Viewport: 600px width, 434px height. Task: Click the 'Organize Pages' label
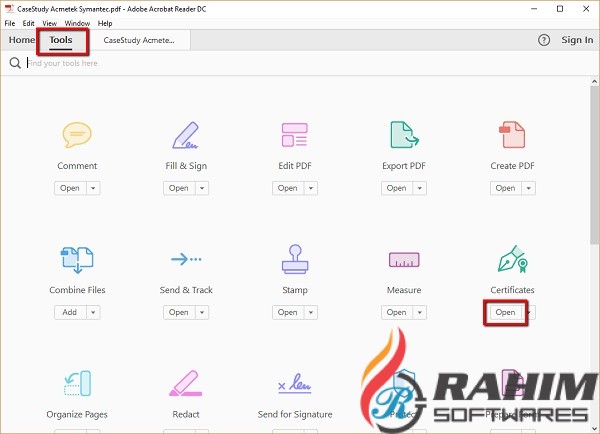77,414
